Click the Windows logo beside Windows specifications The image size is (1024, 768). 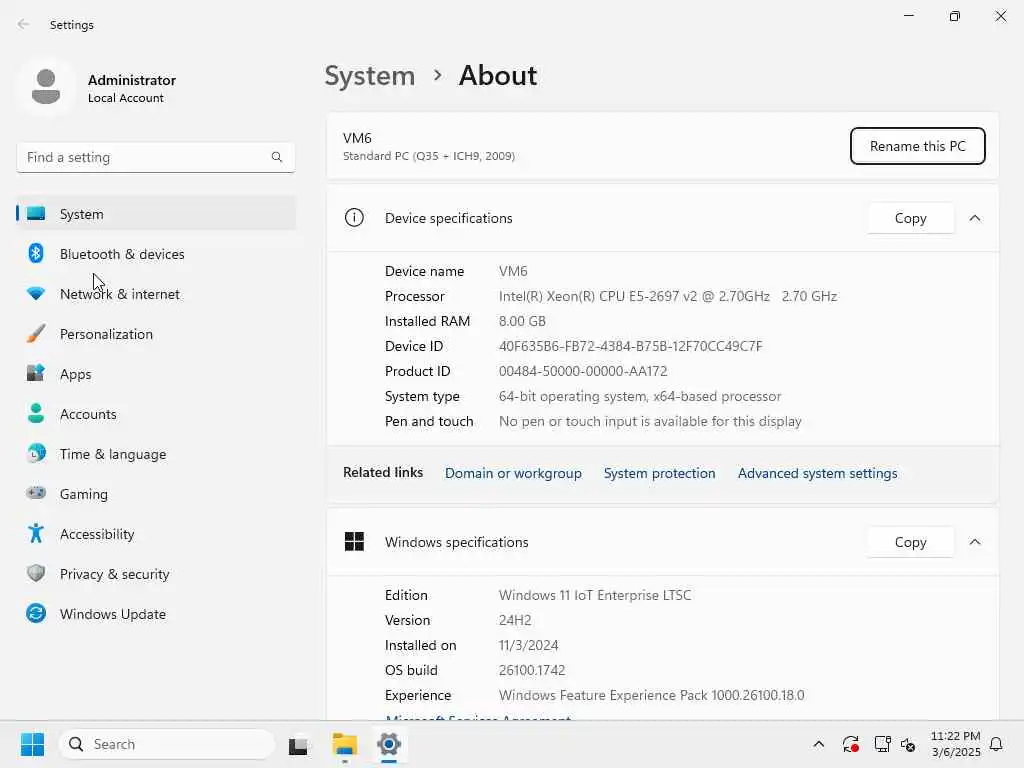pyautogui.click(x=354, y=541)
